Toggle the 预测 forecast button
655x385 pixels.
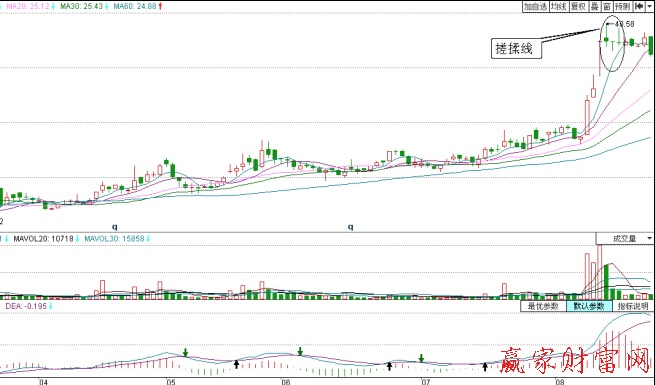[623, 6]
